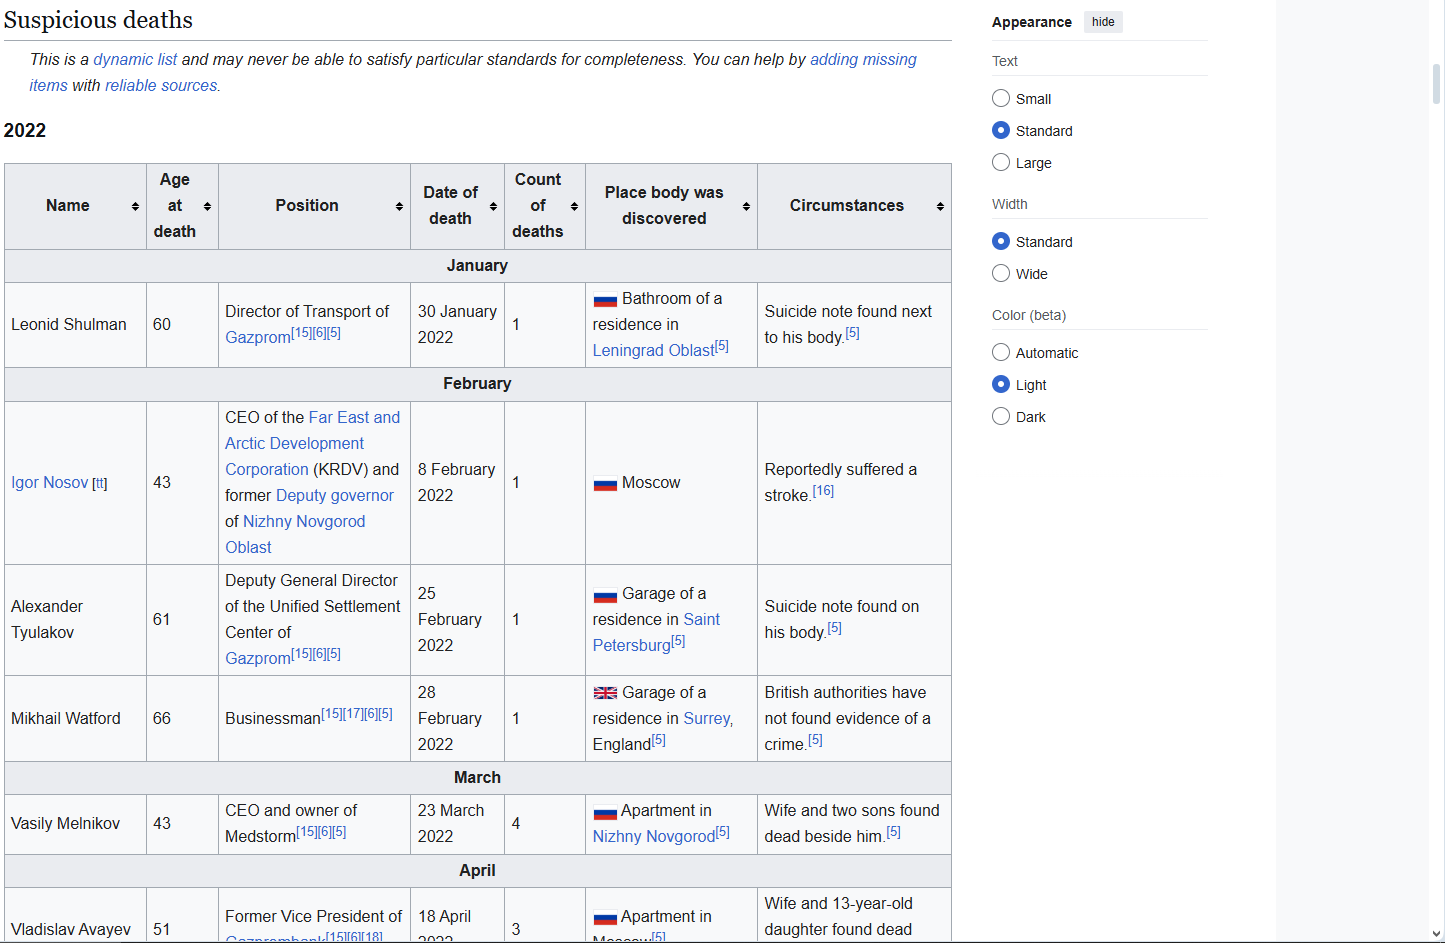Open the Nizhny Novgorod link in Vasily Melnikov's row
Screen dimensions: 1445x943
click(x=654, y=837)
